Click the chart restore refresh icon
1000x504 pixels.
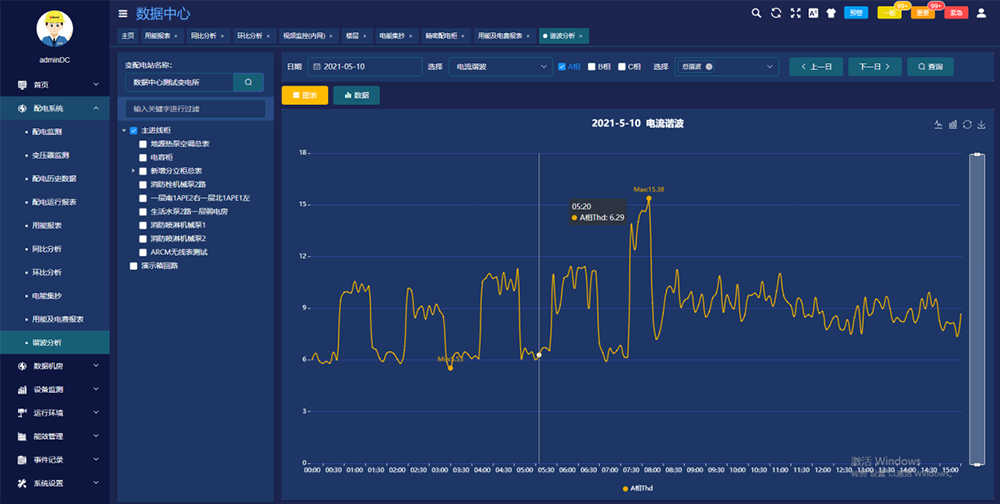967,124
